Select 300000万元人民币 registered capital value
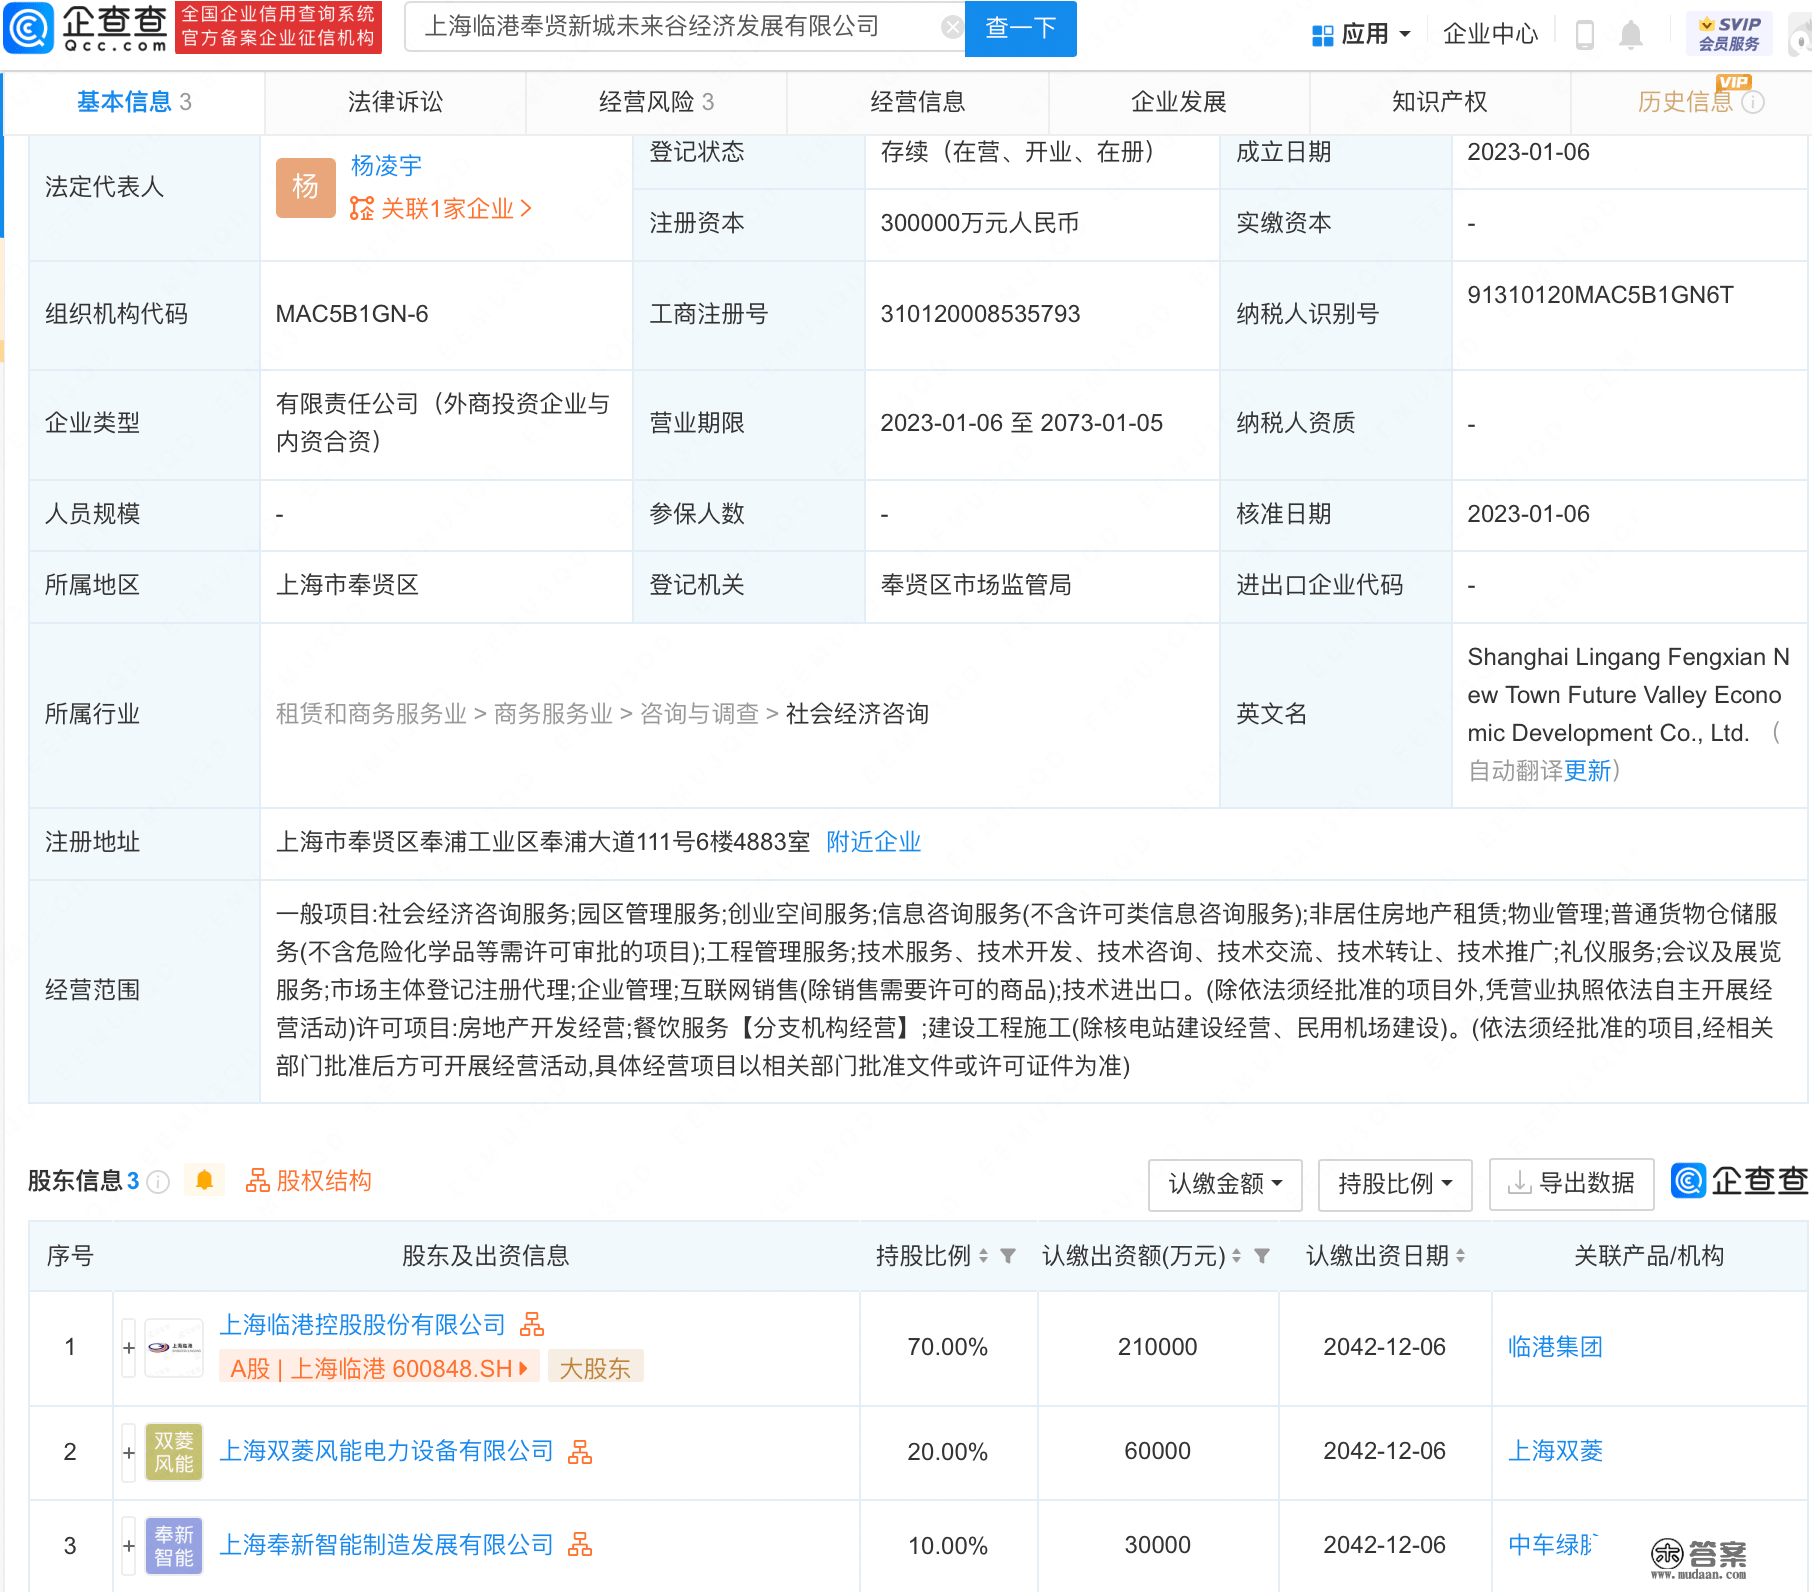Screen dimensions: 1812x1592 pyautogui.click(x=980, y=223)
